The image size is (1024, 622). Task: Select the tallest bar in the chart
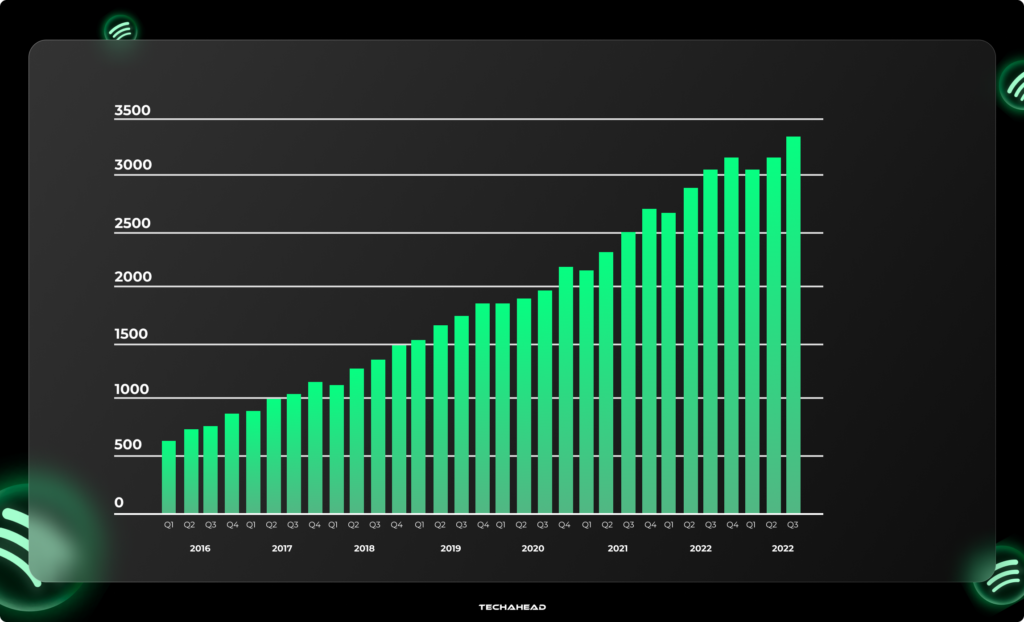pyautogui.click(x=793, y=325)
